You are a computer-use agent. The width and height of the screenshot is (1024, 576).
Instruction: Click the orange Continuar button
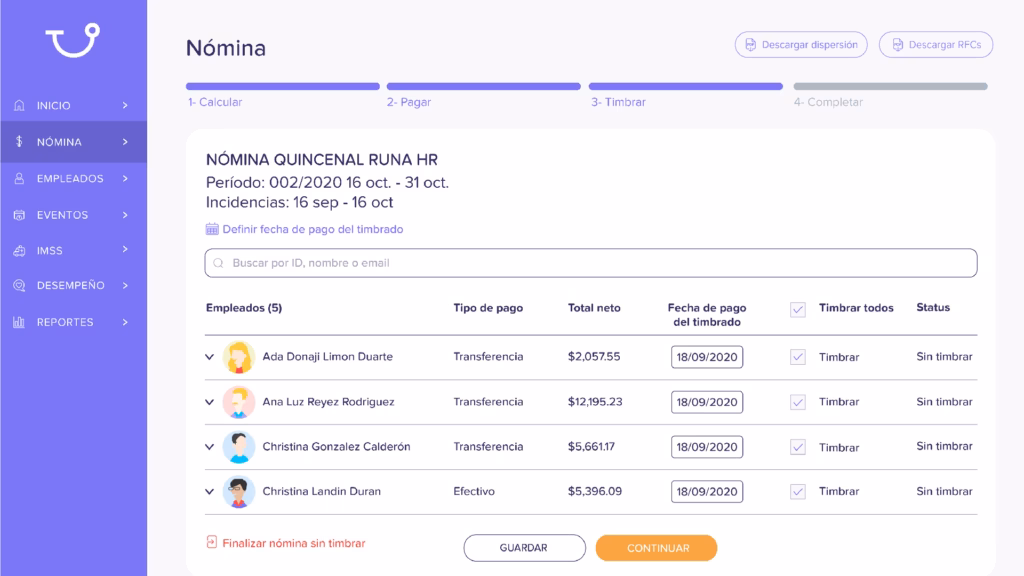tap(656, 548)
